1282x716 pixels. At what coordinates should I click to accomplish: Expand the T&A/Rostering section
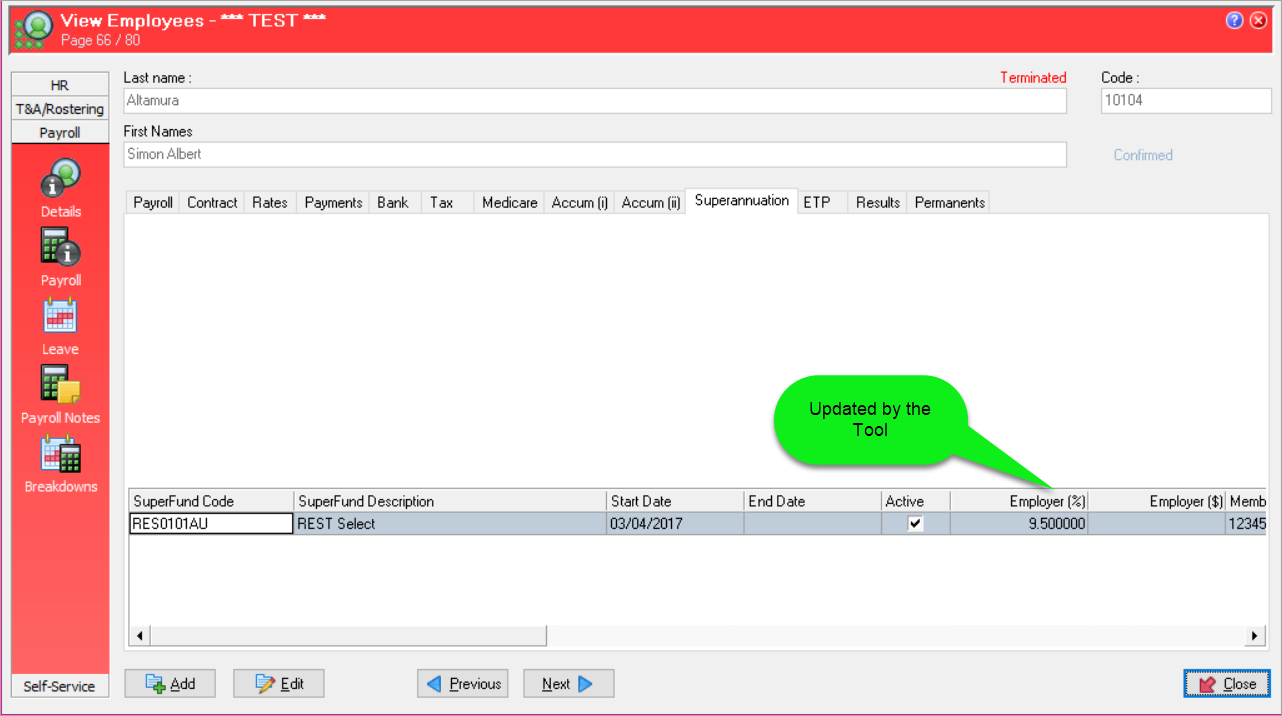(60, 109)
